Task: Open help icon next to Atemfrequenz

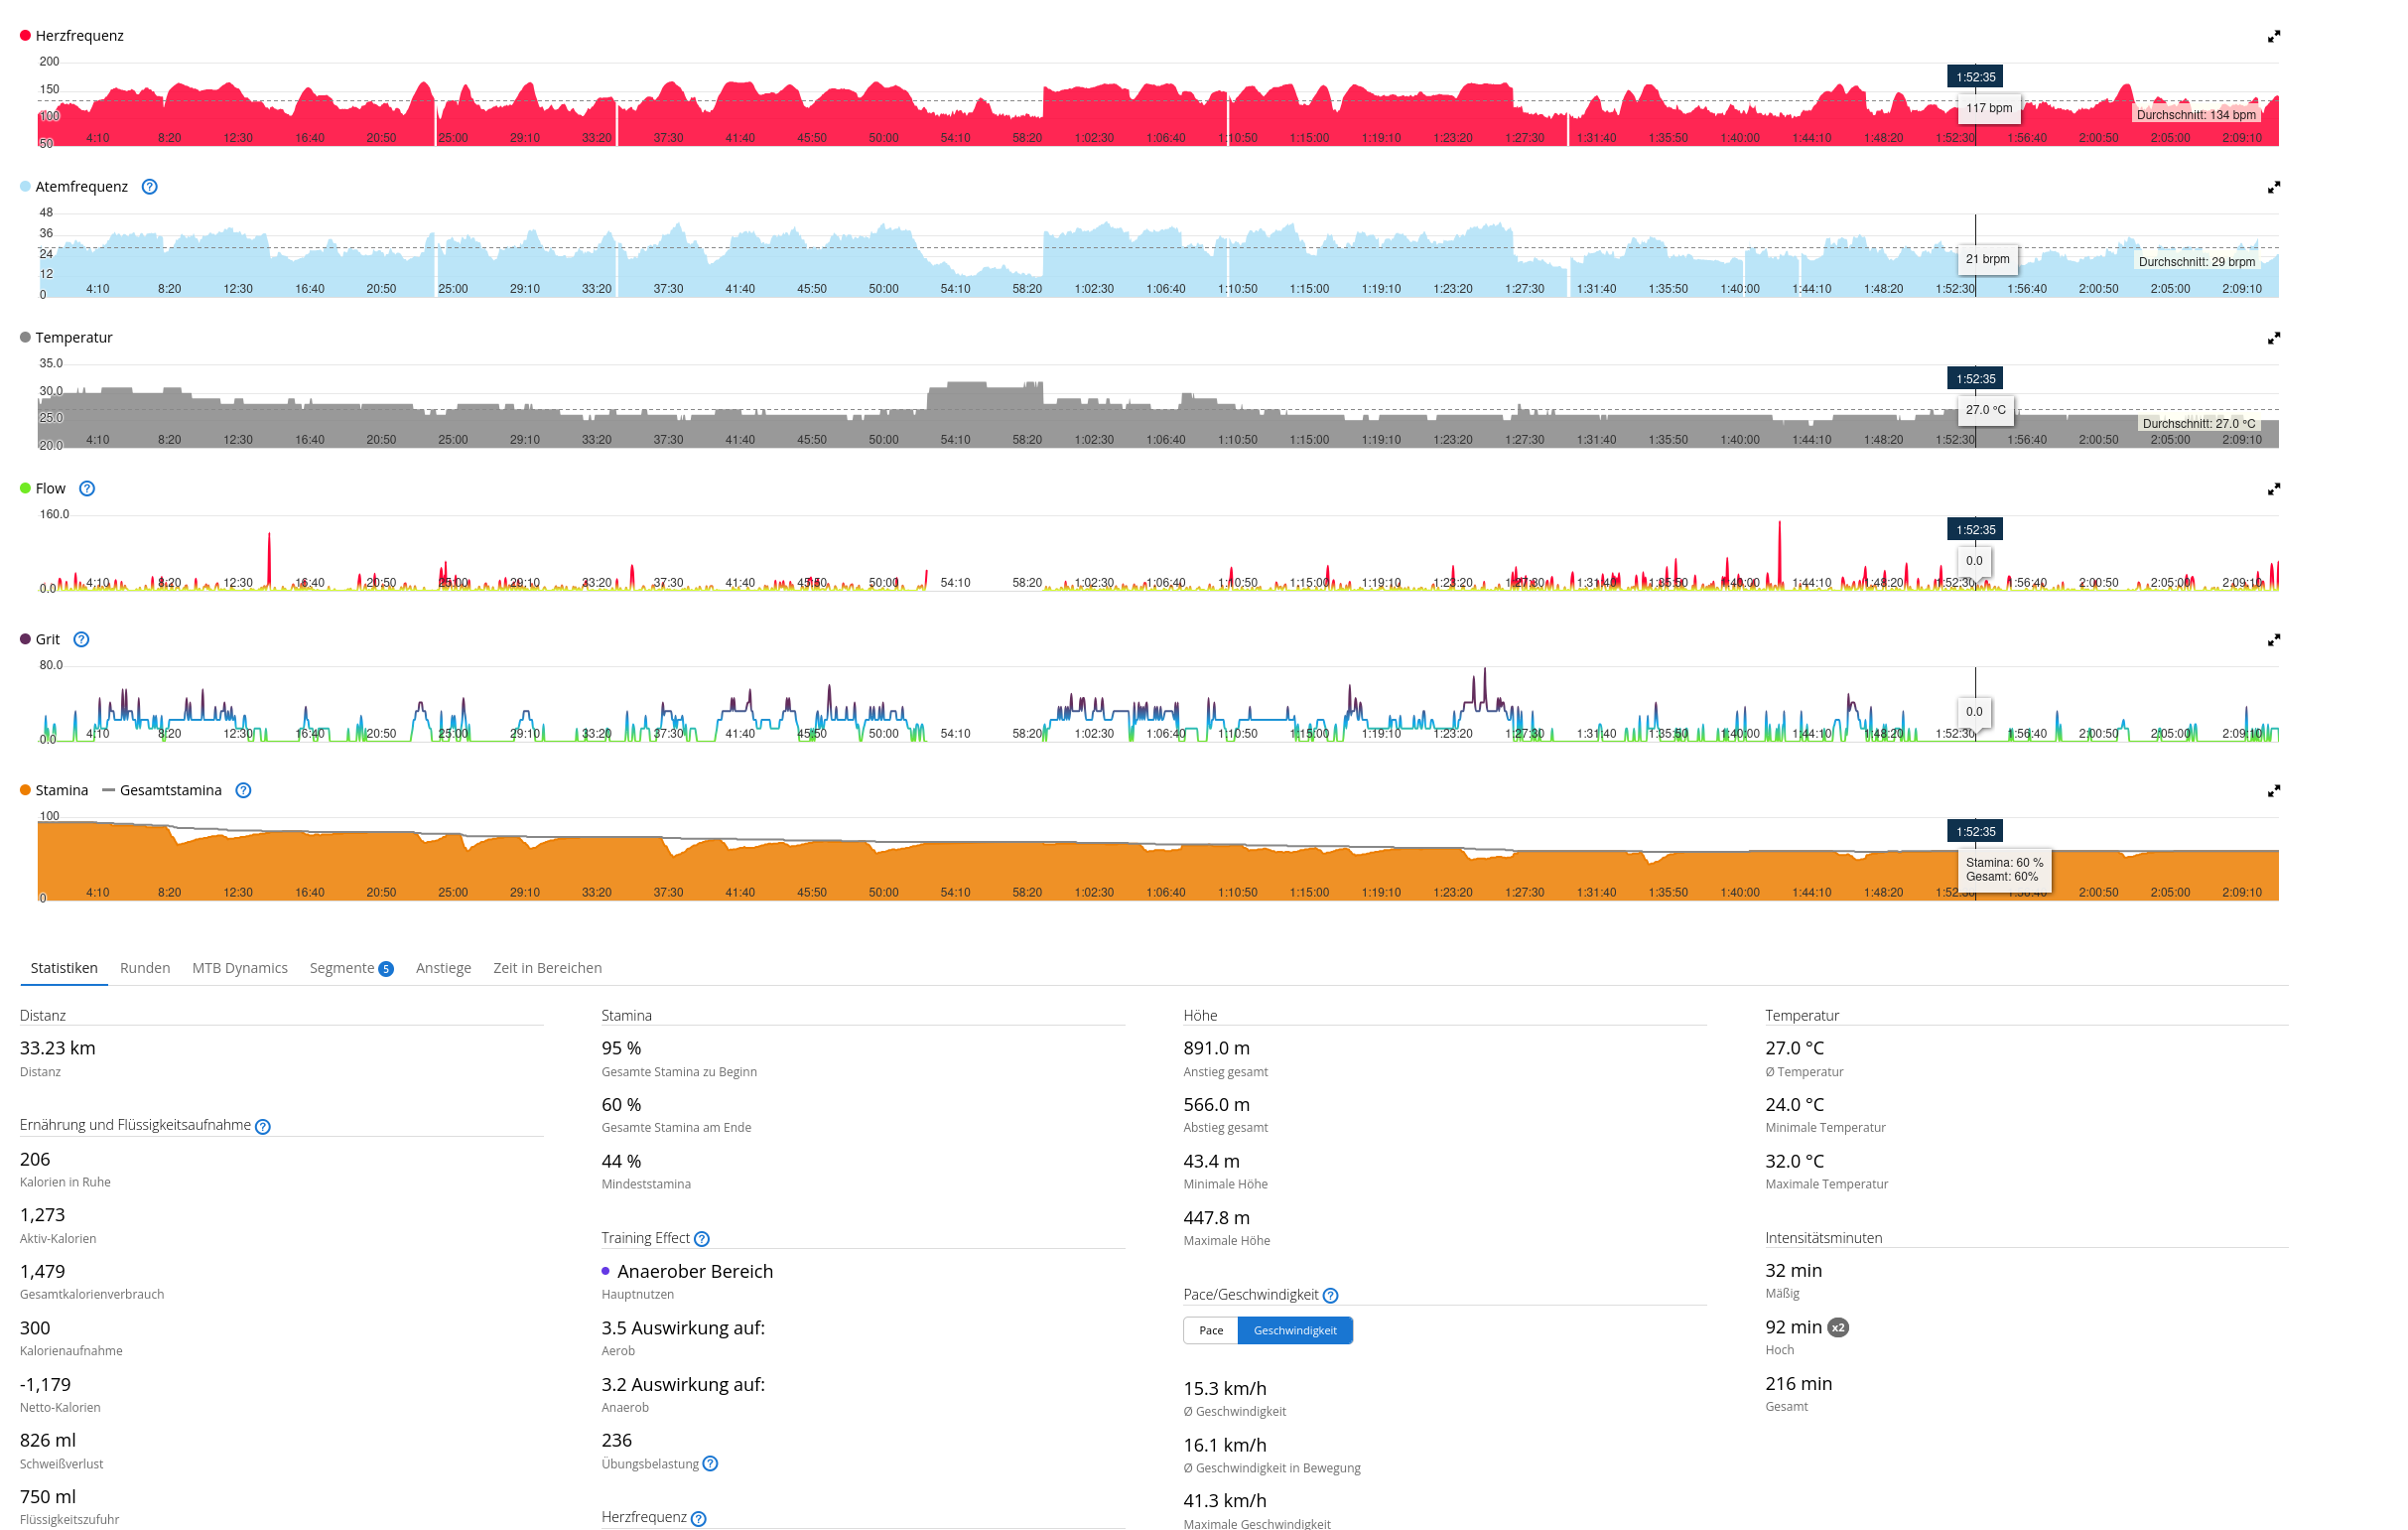Action: [x=150, y=187]
